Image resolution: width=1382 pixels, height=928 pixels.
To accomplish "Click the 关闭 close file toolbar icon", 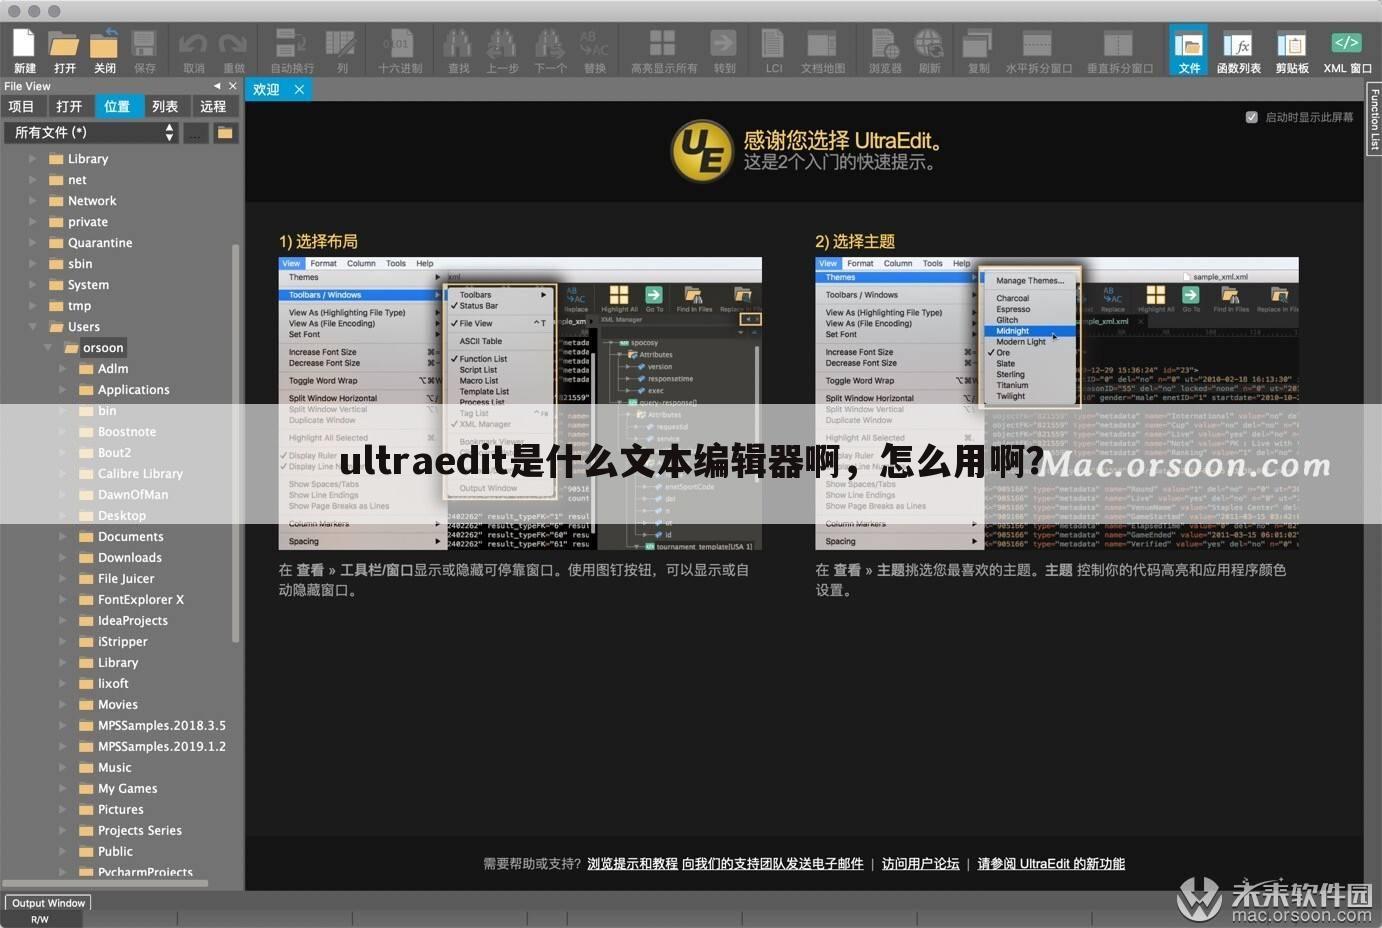I will (104, 50).
